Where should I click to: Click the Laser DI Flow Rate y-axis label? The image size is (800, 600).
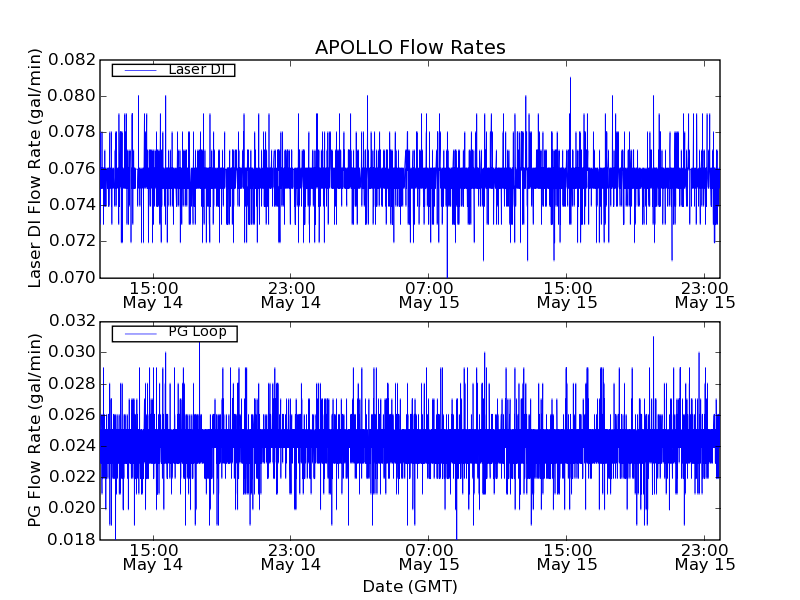(35, 170)
